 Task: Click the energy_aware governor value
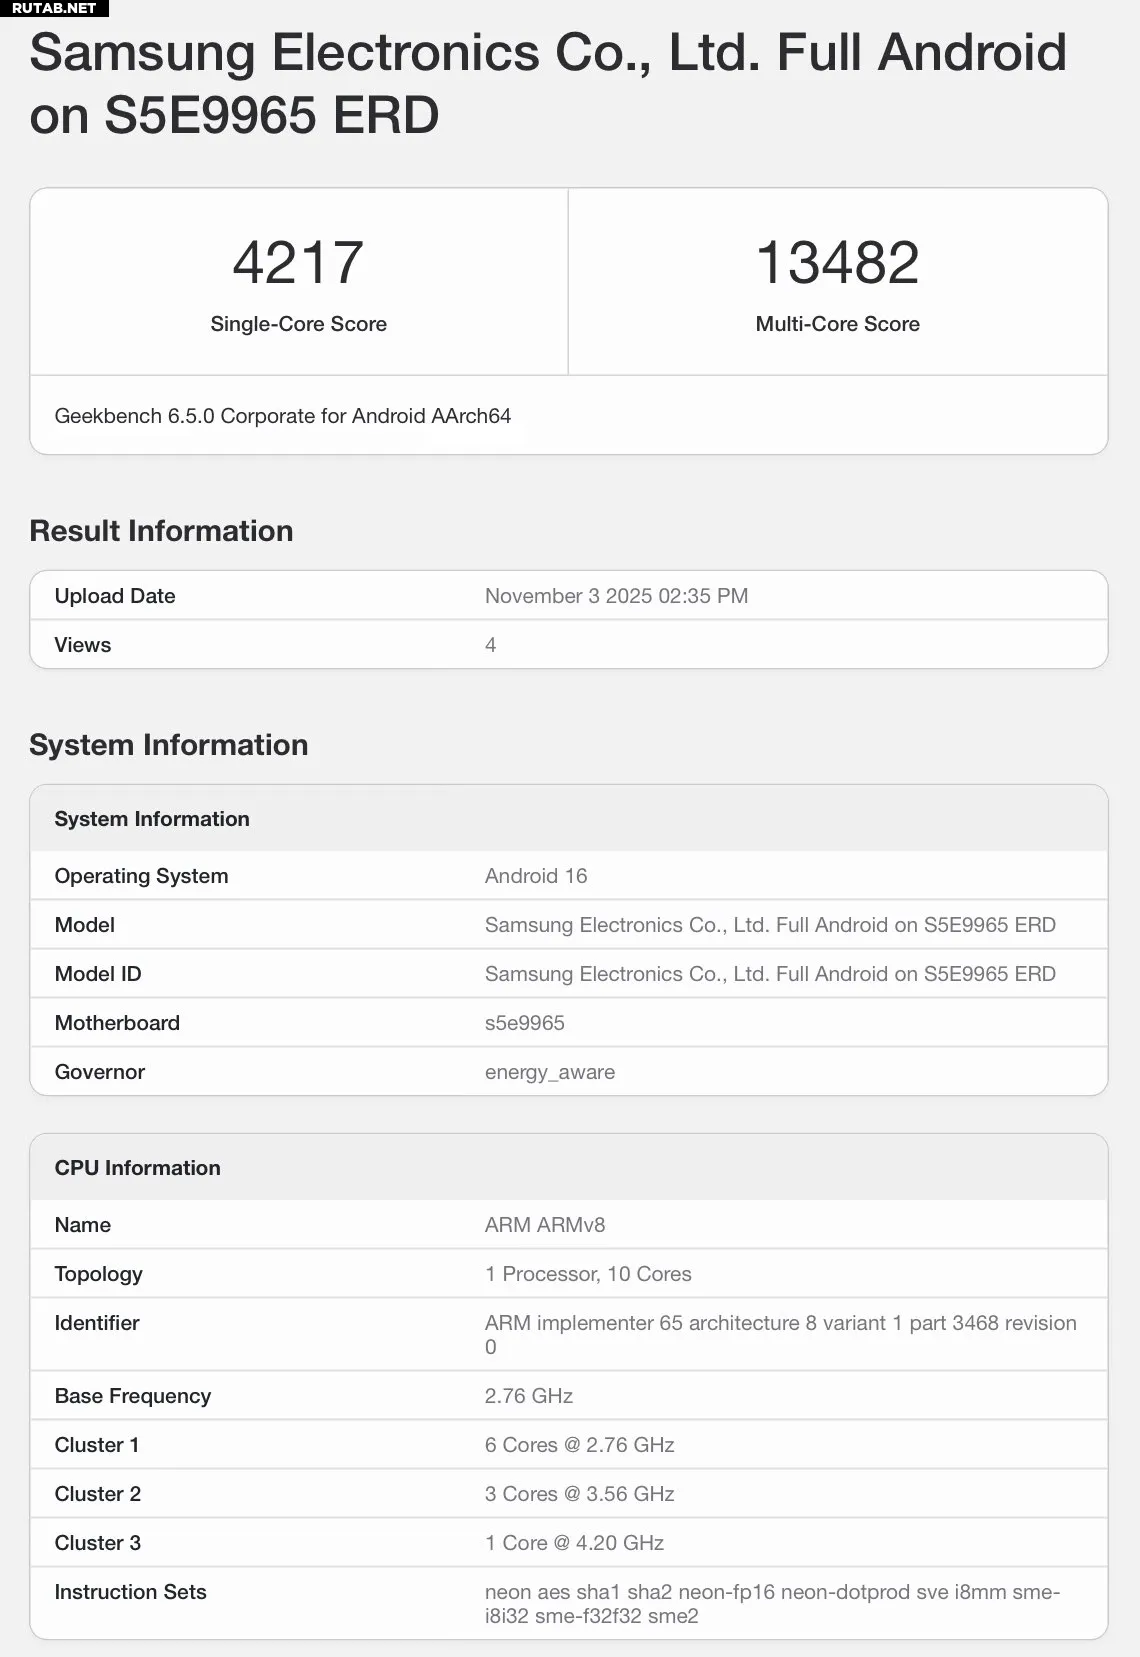point(550,1072)
